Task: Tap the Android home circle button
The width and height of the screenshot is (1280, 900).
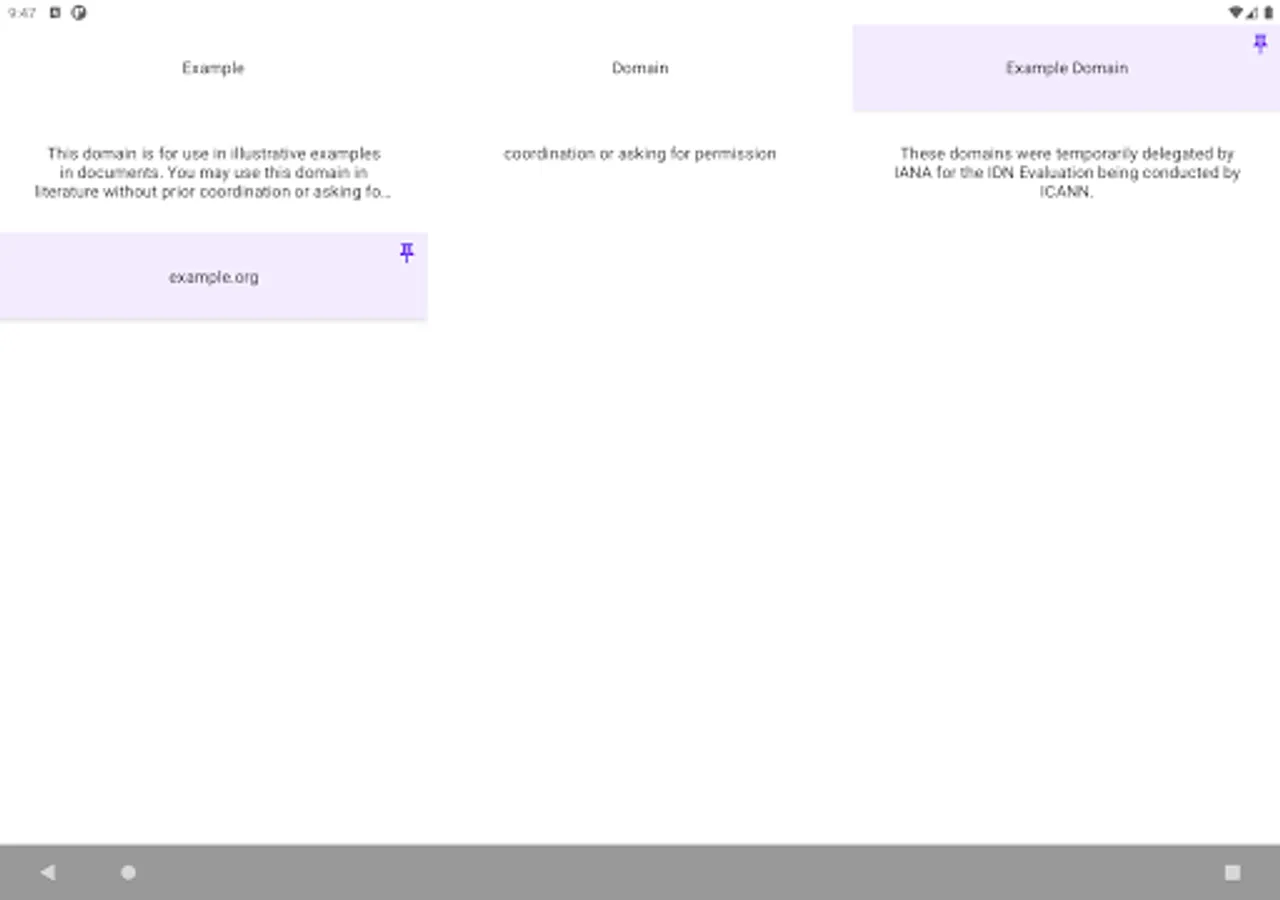Action: click(128, 872)
